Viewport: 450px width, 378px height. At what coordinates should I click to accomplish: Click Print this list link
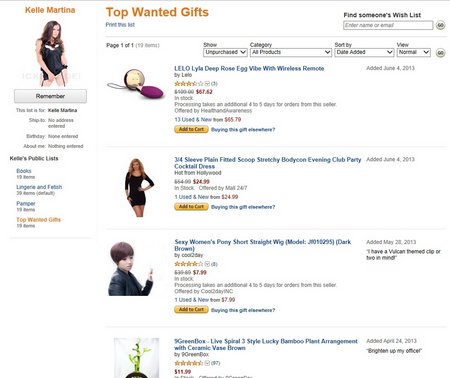click(120, 25)
